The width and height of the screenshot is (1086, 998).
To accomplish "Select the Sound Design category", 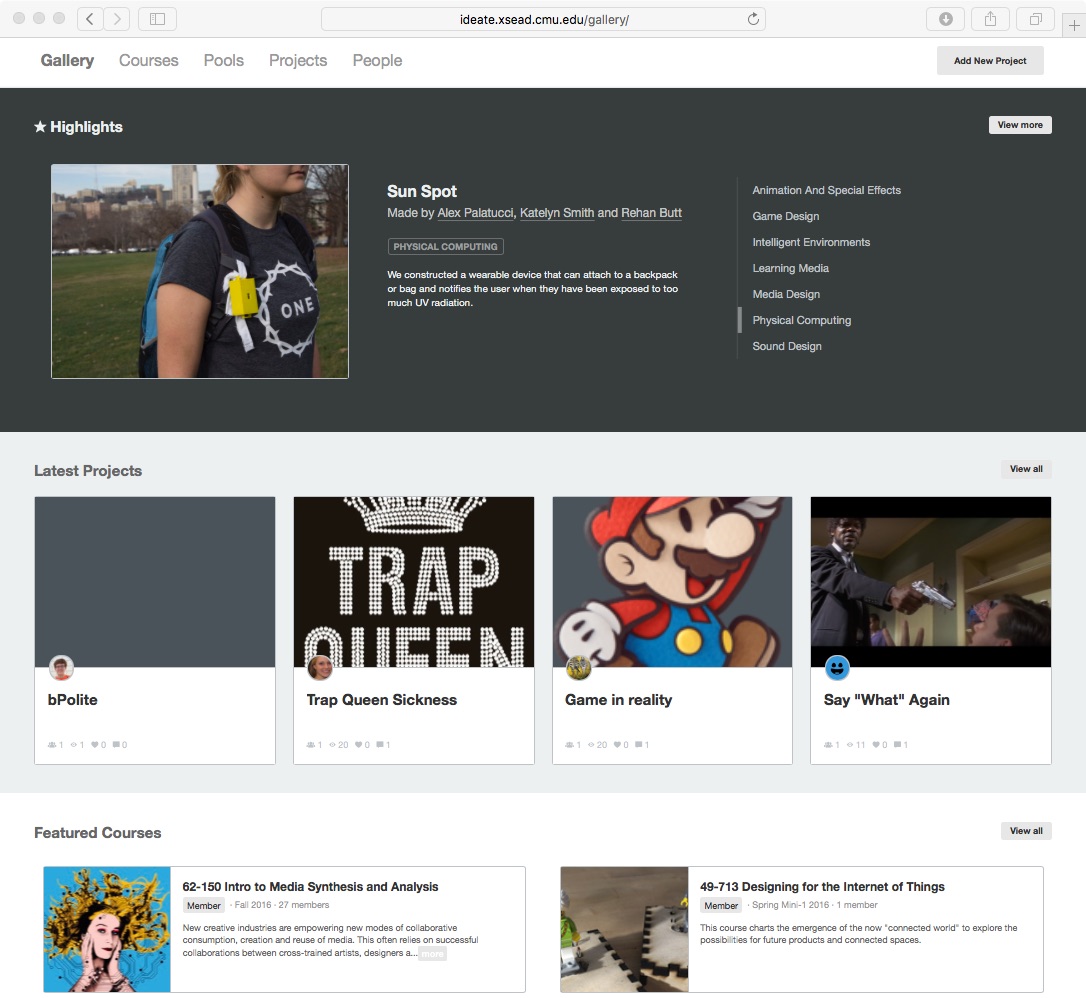I will 787,346.
